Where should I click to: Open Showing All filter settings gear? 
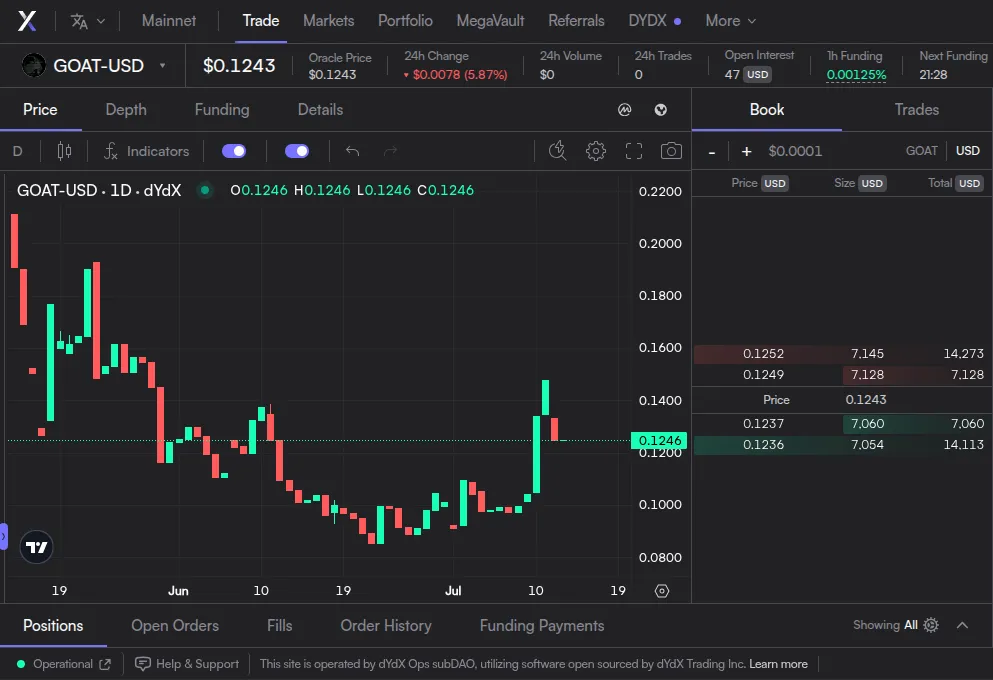coord(931,625)
